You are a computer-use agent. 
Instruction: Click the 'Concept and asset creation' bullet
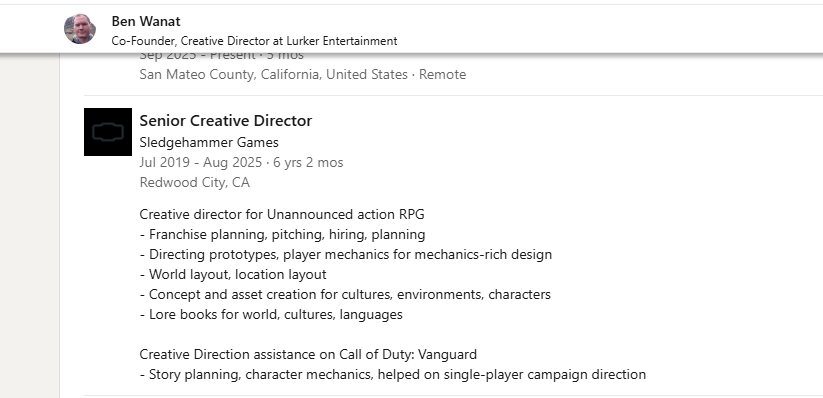[345, 295]
